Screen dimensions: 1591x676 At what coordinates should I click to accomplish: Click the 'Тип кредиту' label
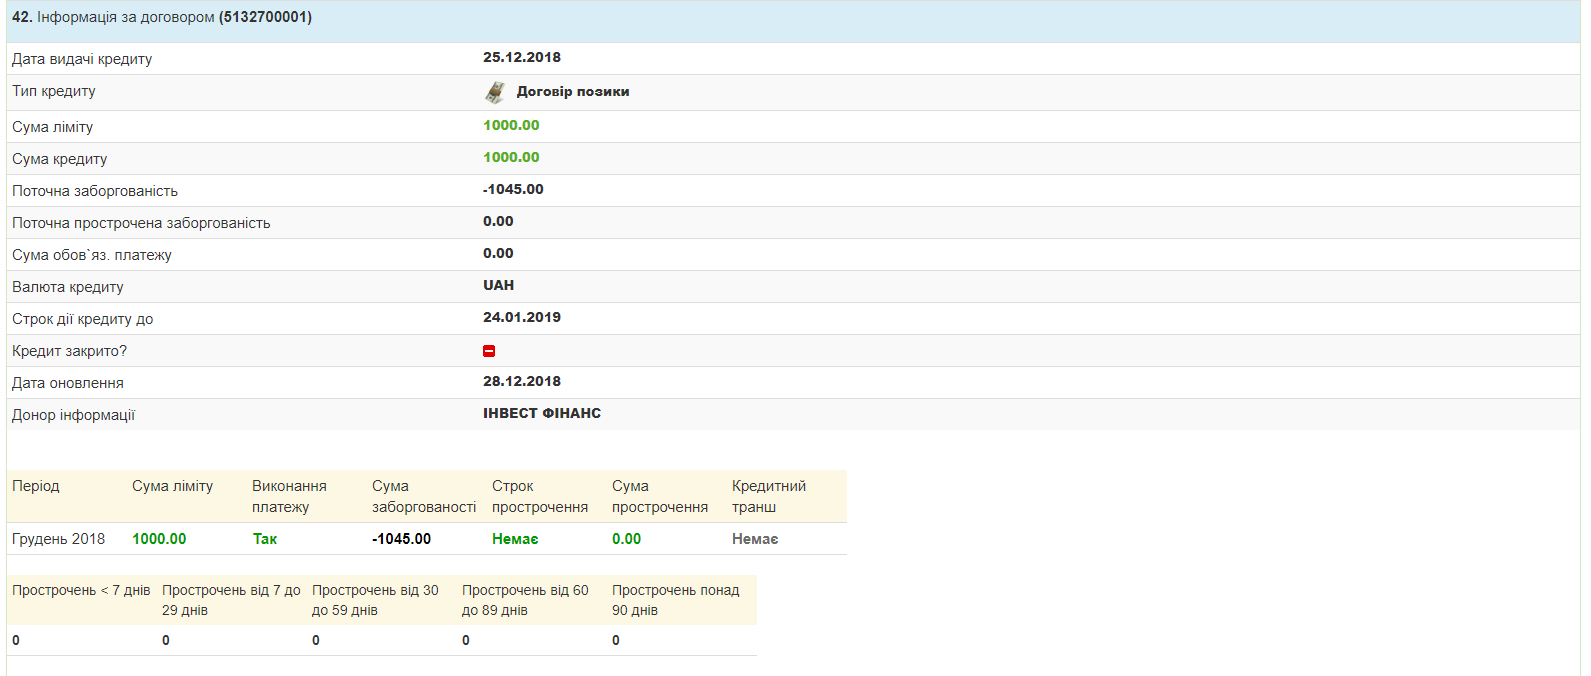pos(54,91)
